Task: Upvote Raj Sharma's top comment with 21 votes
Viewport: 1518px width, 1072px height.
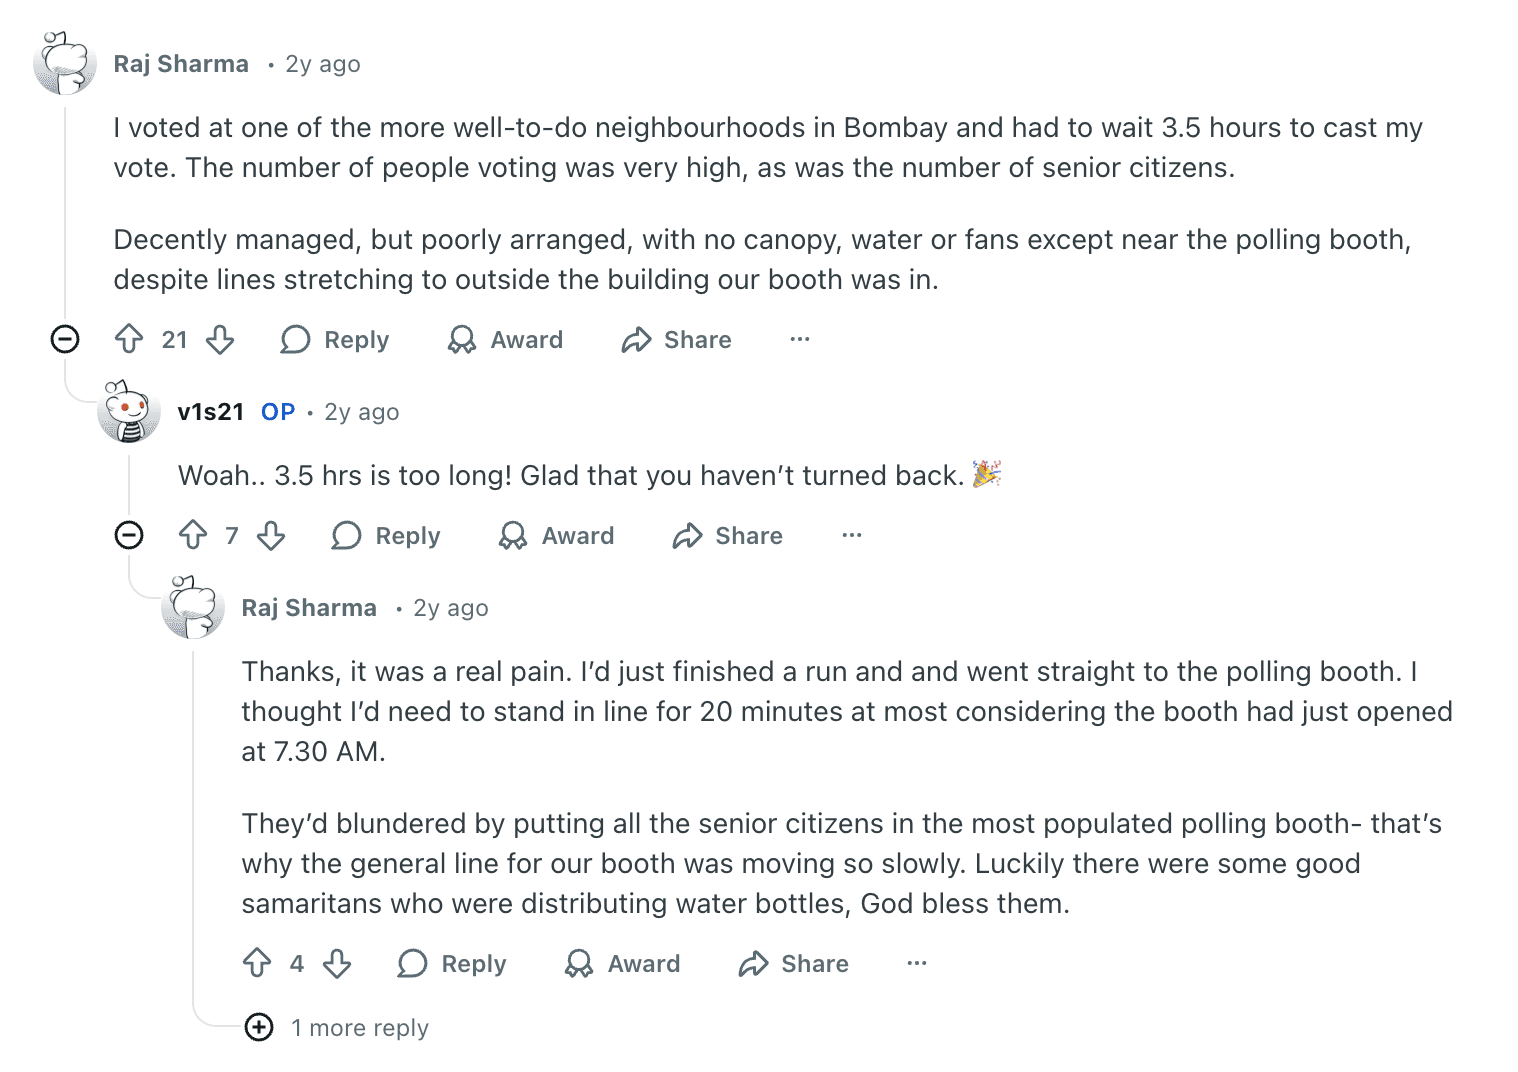Action: click(129, 340)
